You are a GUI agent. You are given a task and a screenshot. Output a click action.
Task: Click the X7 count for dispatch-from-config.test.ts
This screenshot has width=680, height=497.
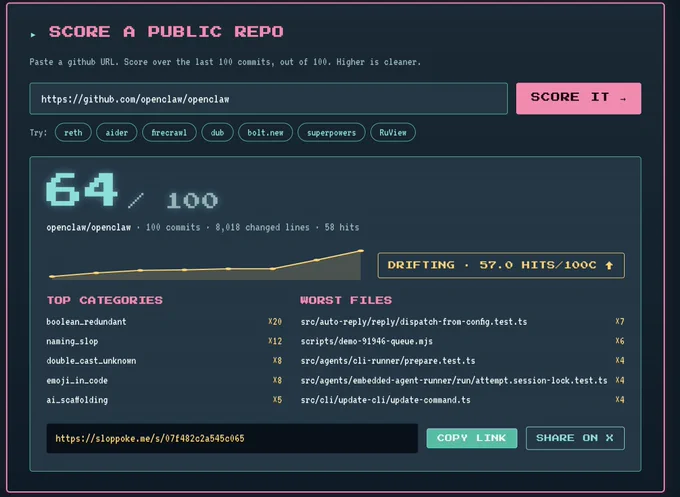[x=620, y=322]
